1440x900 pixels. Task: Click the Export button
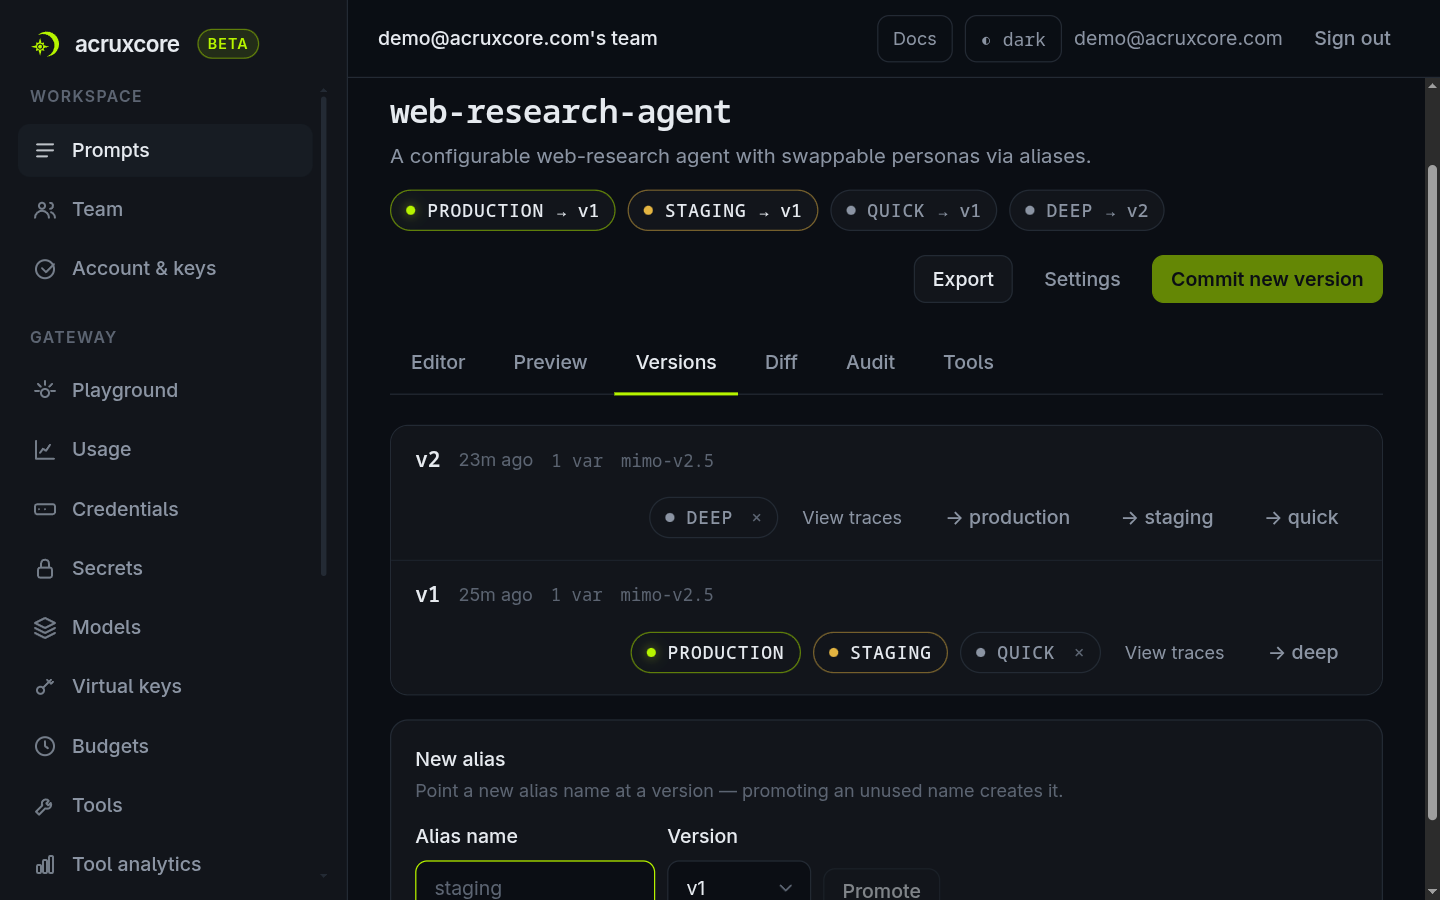point(963,279)
